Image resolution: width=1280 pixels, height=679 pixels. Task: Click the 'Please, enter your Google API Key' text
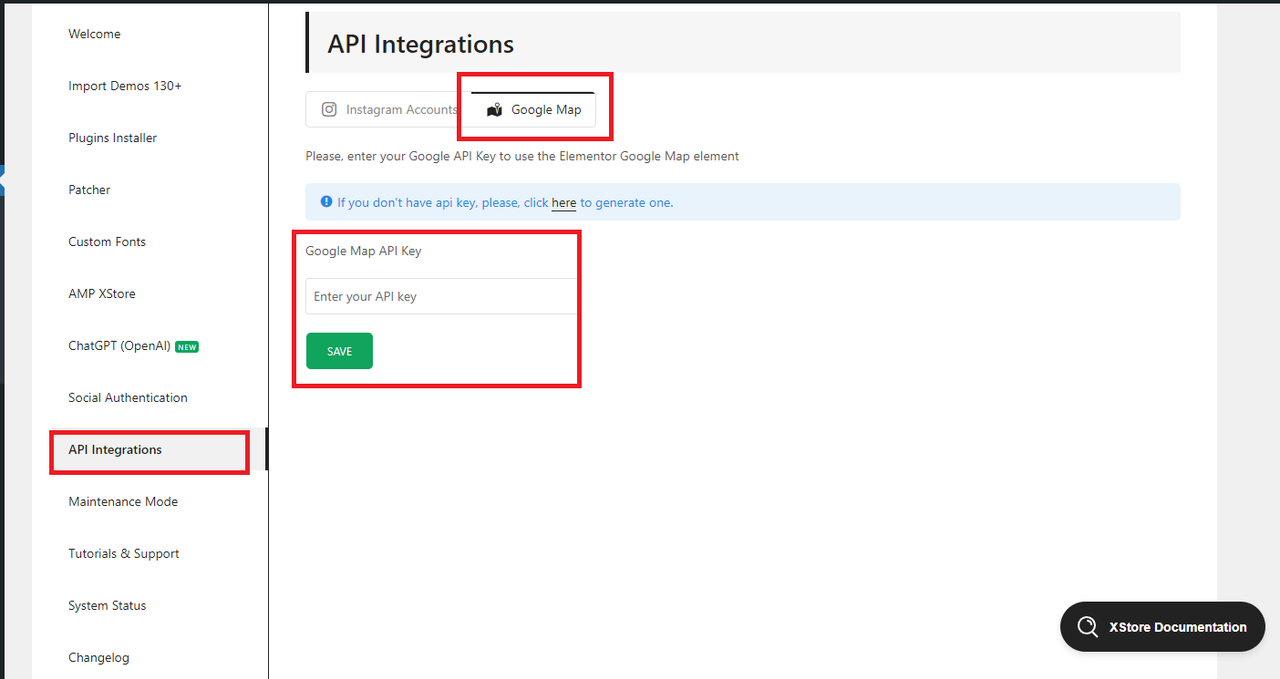coord(522,157)
